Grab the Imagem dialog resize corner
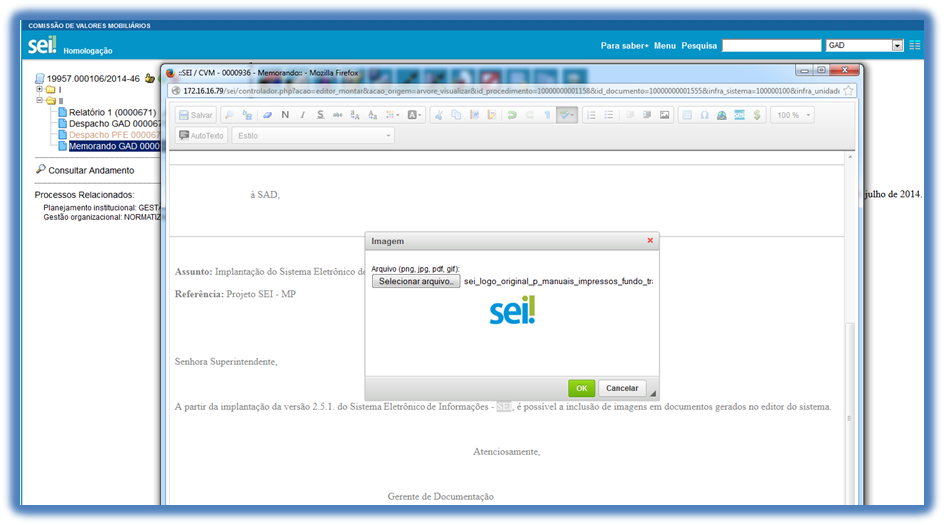The image size is (944, 525). click(653, 393)
